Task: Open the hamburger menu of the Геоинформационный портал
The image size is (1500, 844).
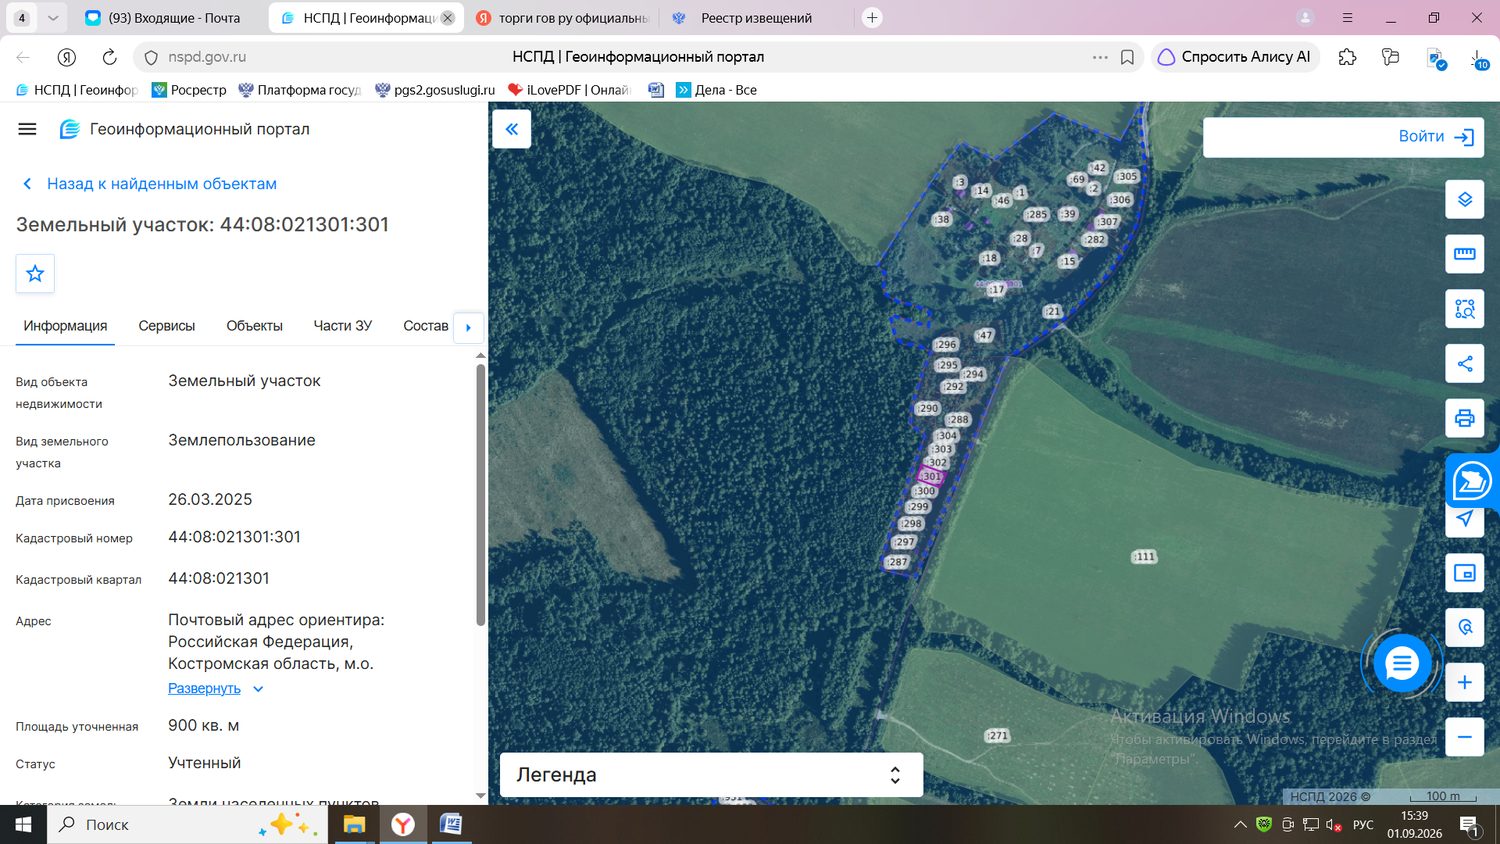Action: click(x=27, y=129)
